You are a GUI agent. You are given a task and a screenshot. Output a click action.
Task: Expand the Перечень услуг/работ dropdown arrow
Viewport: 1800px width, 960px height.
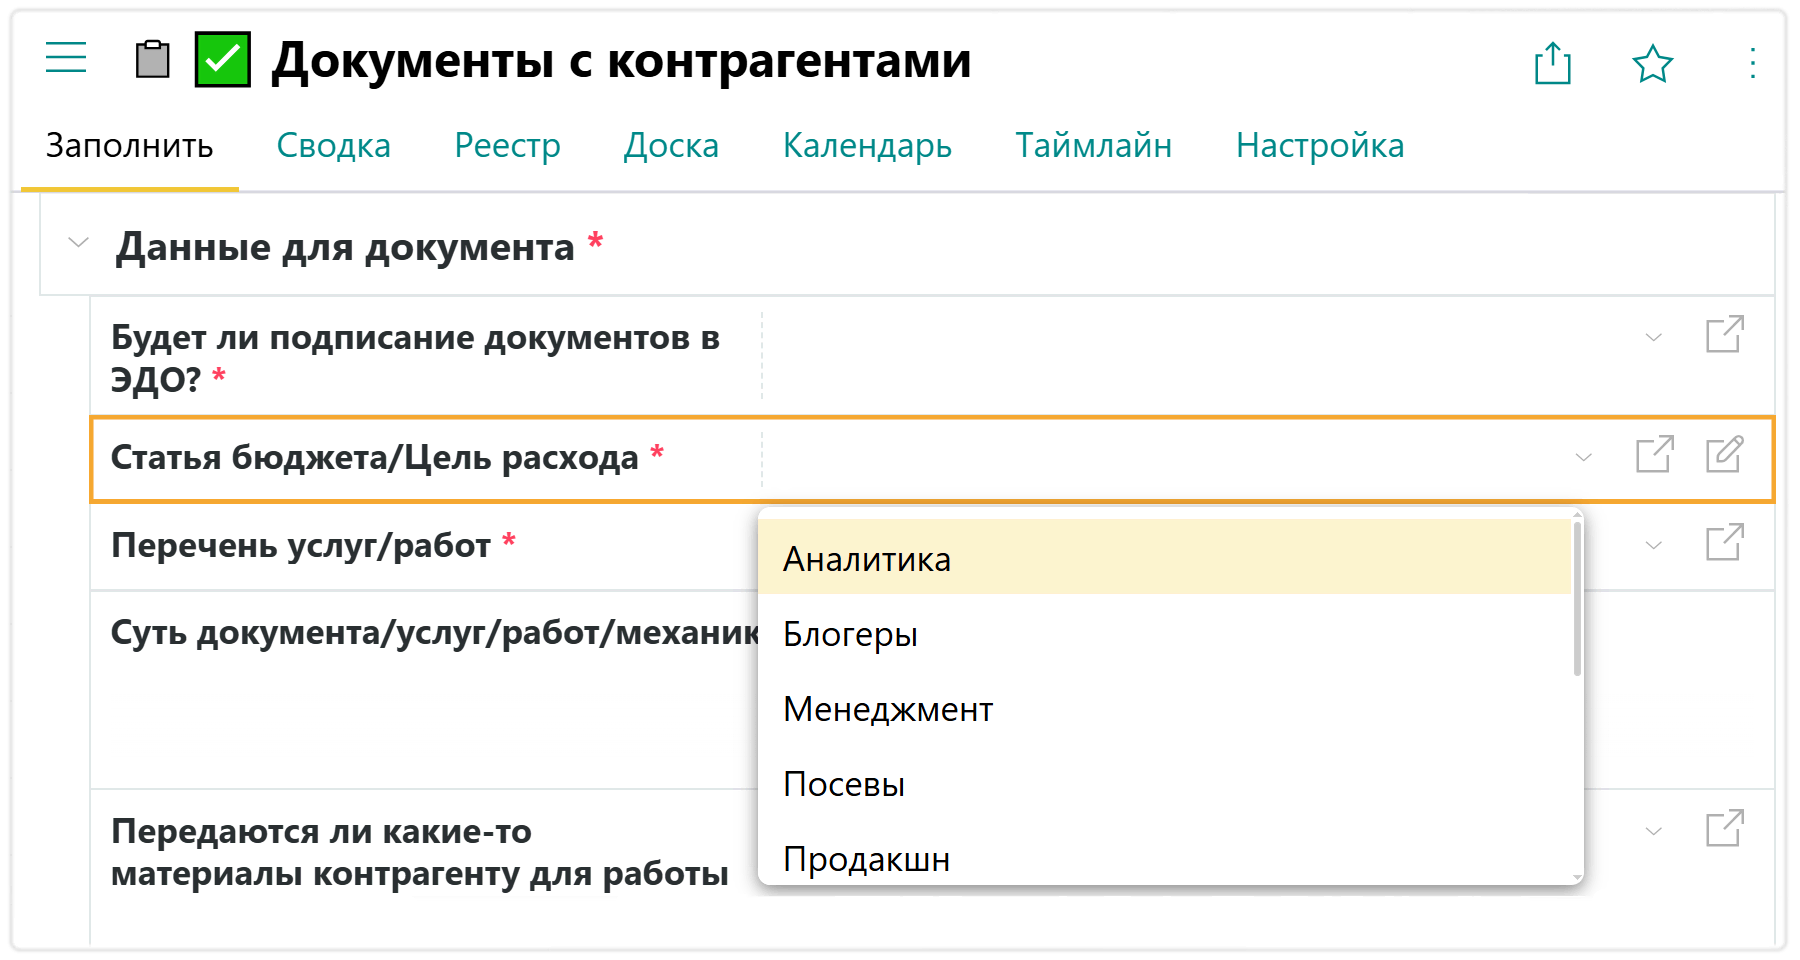pos(1653,546)
